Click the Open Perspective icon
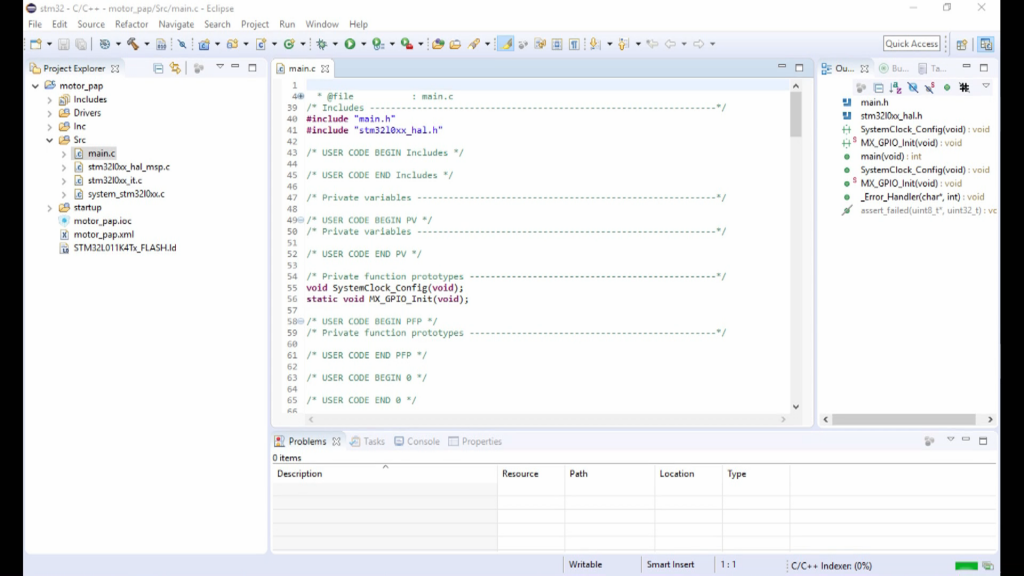The height and width of the screenshot is (576, 1024). tap(962, 44)
